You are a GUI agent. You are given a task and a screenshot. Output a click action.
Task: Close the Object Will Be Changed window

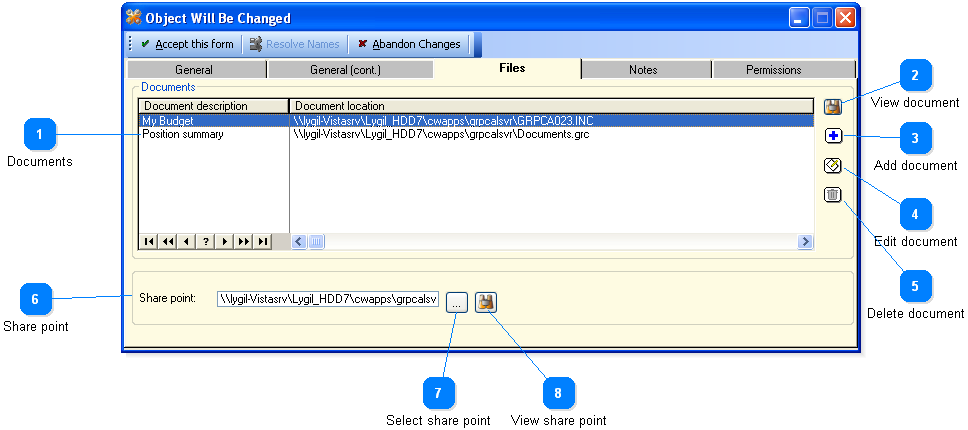click(845, 18)
